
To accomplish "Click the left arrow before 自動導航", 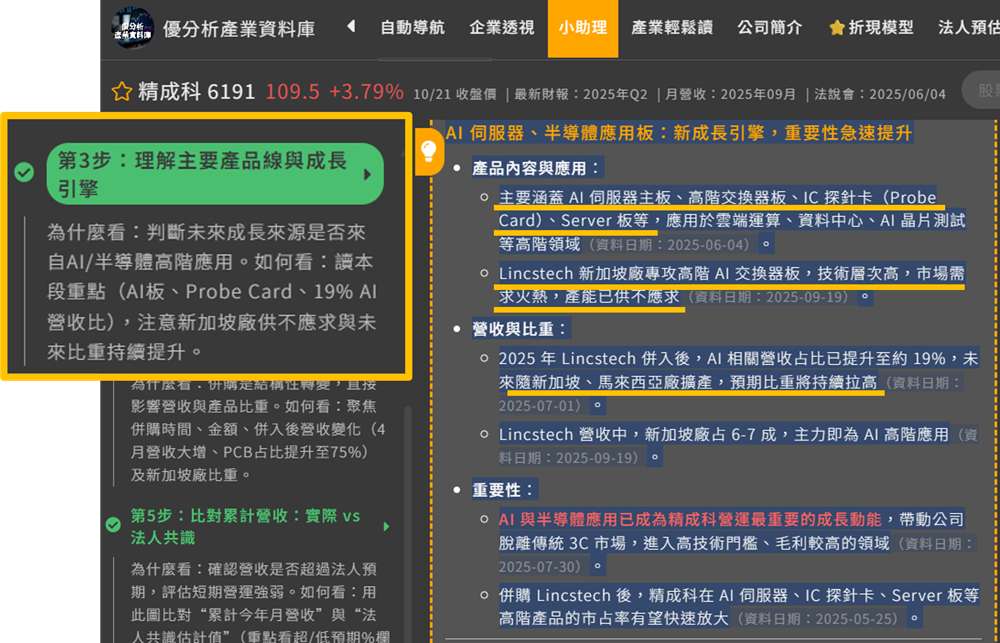I will coord(351,27).
